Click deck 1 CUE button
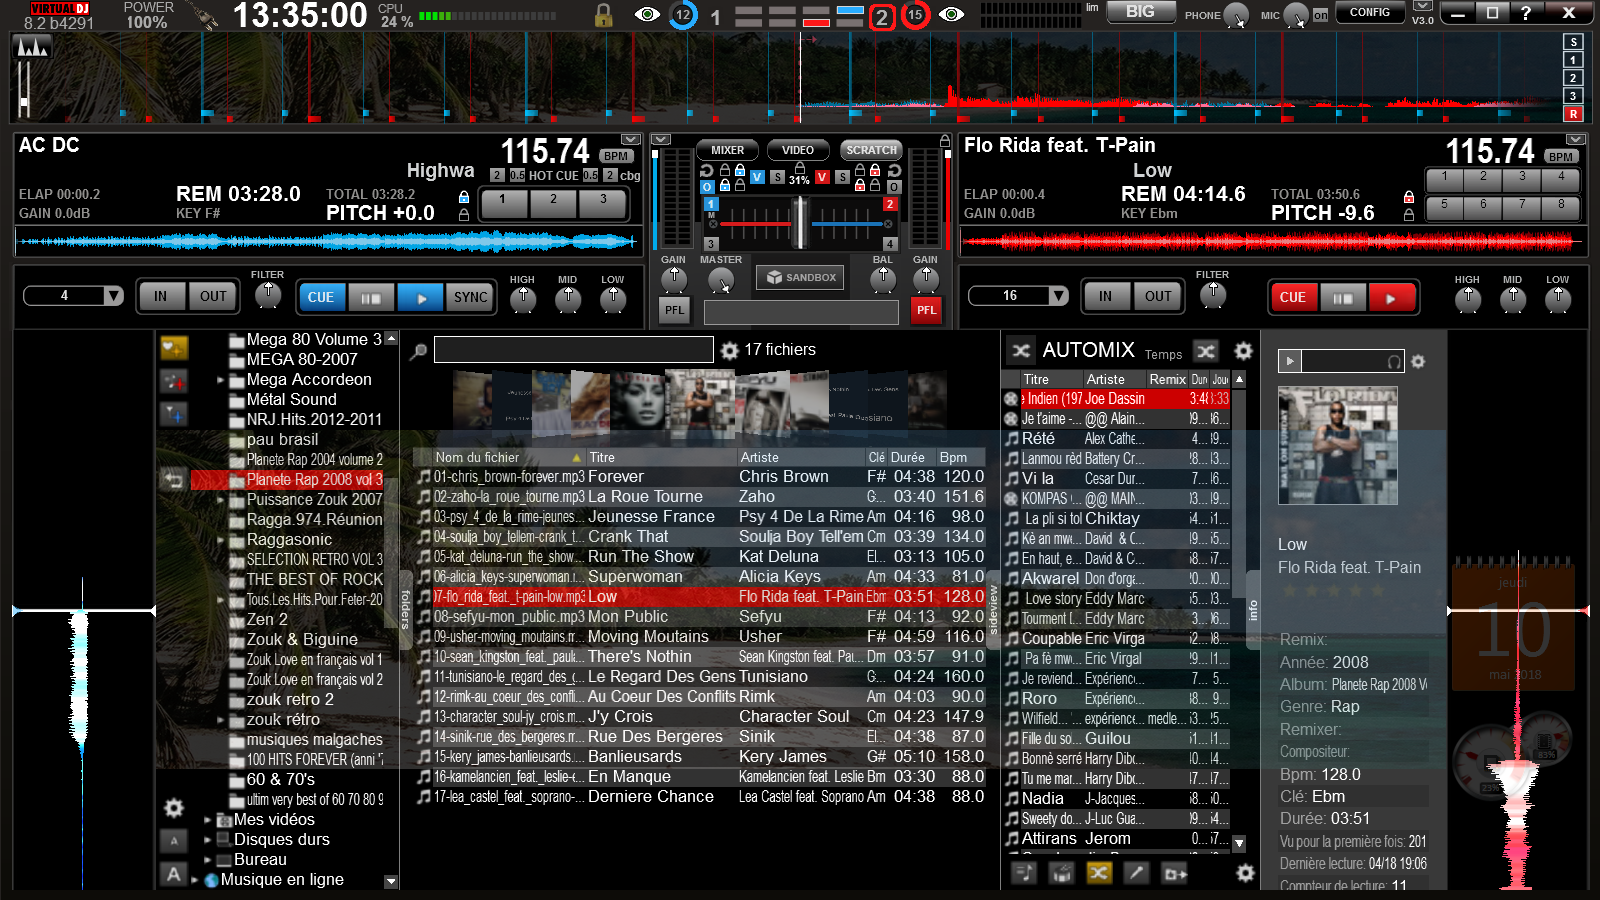Image resolution: width=1600 pixels, height=900 pixels. point(321,297)
